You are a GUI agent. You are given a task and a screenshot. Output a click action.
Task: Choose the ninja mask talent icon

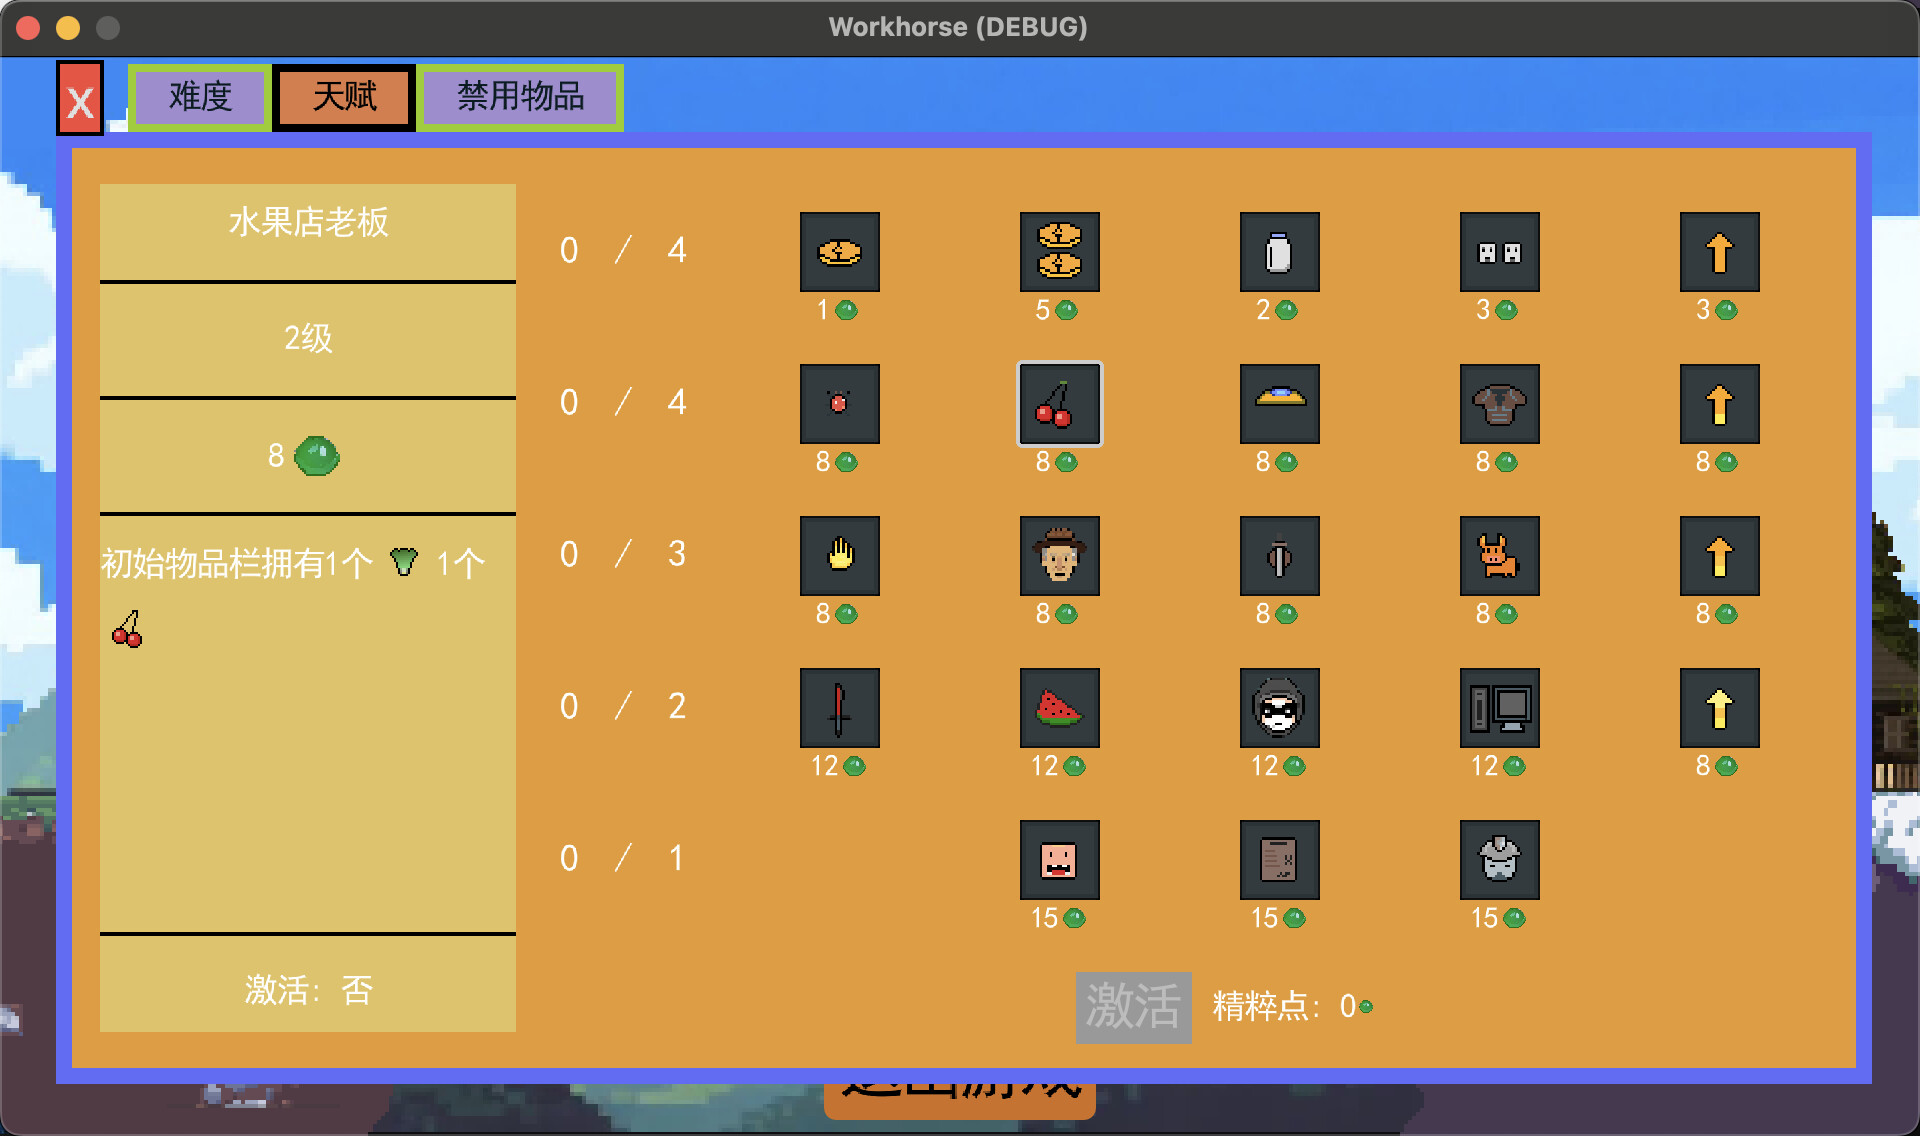(x=1279, y=708)
